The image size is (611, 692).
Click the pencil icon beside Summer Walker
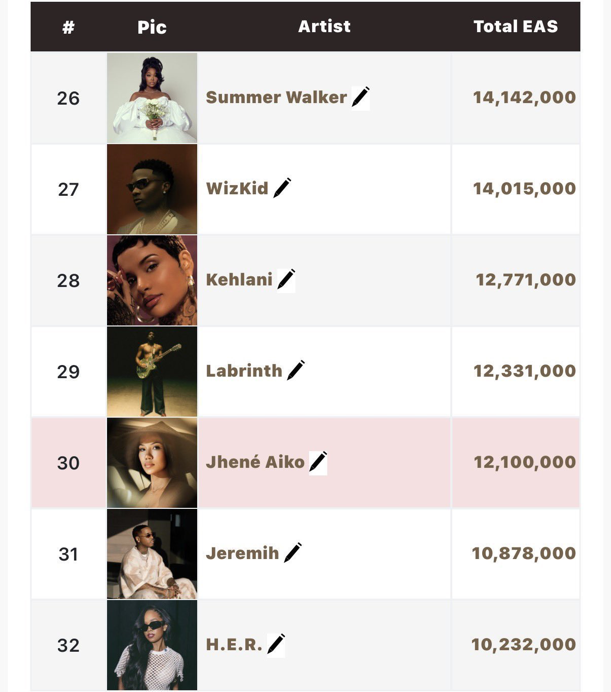361,97
